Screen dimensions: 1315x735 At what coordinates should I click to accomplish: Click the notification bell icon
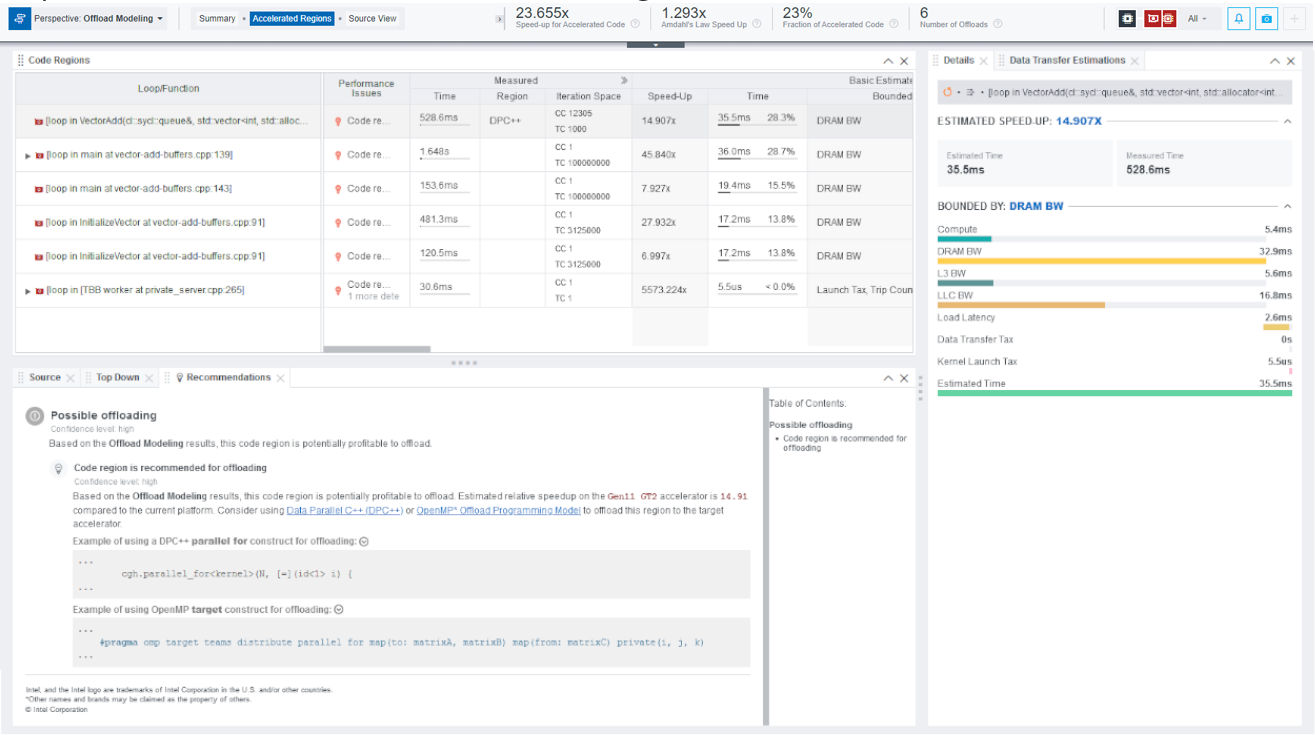click(1239, 18)
